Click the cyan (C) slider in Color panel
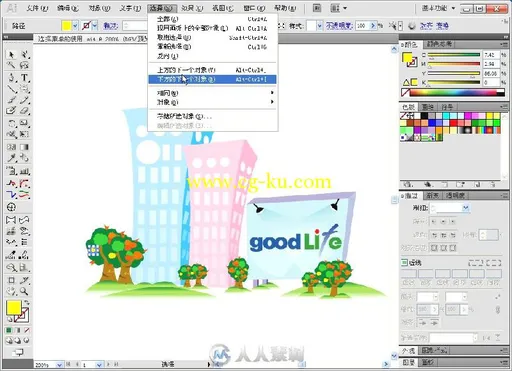The image size is (512, 371). coord(454,55)
